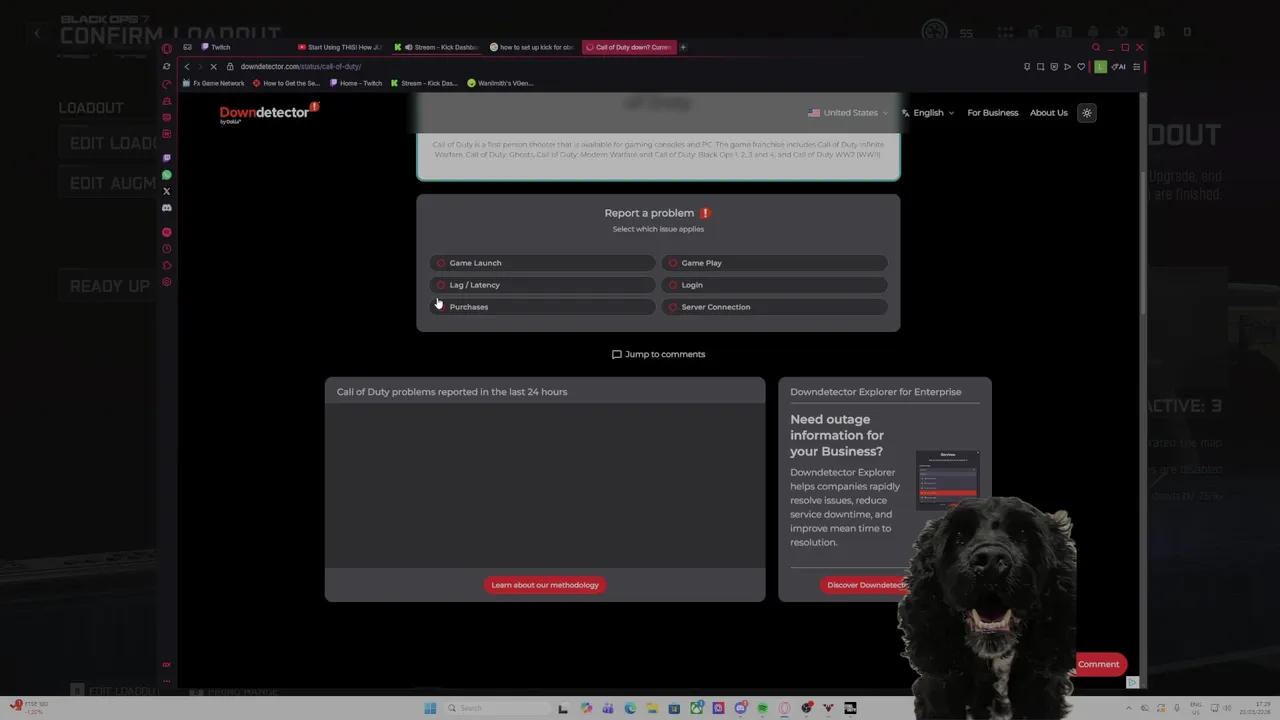Click Learn about our methodology button
The width and height of the screenshot is (1280, 720).
click(x=545, y=585)
